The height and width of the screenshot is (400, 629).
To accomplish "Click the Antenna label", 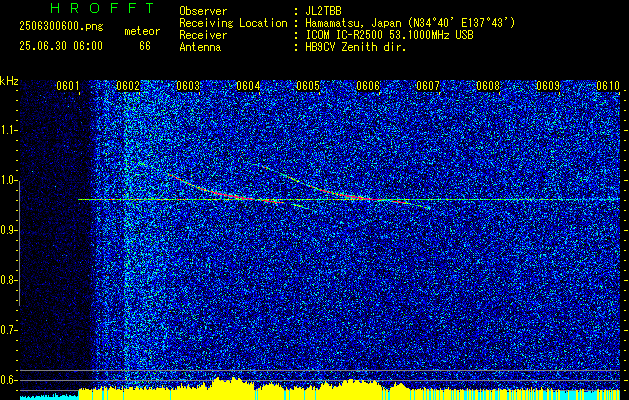I will (200, 47).
